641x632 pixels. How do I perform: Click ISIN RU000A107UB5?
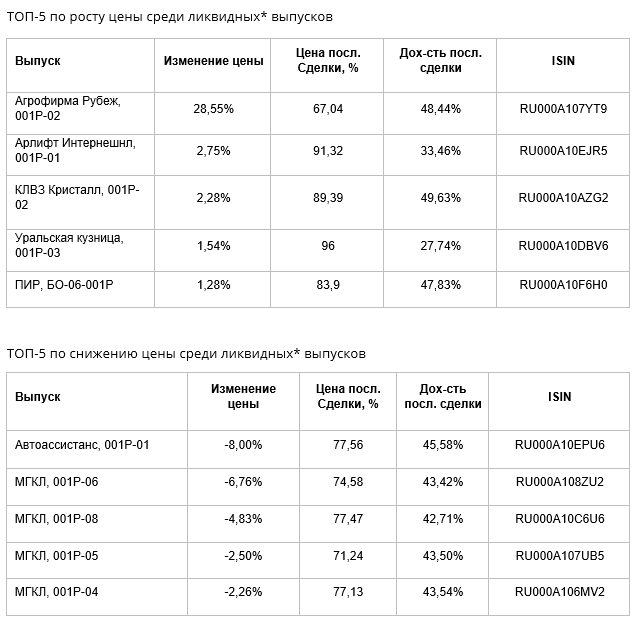[559, 556]
